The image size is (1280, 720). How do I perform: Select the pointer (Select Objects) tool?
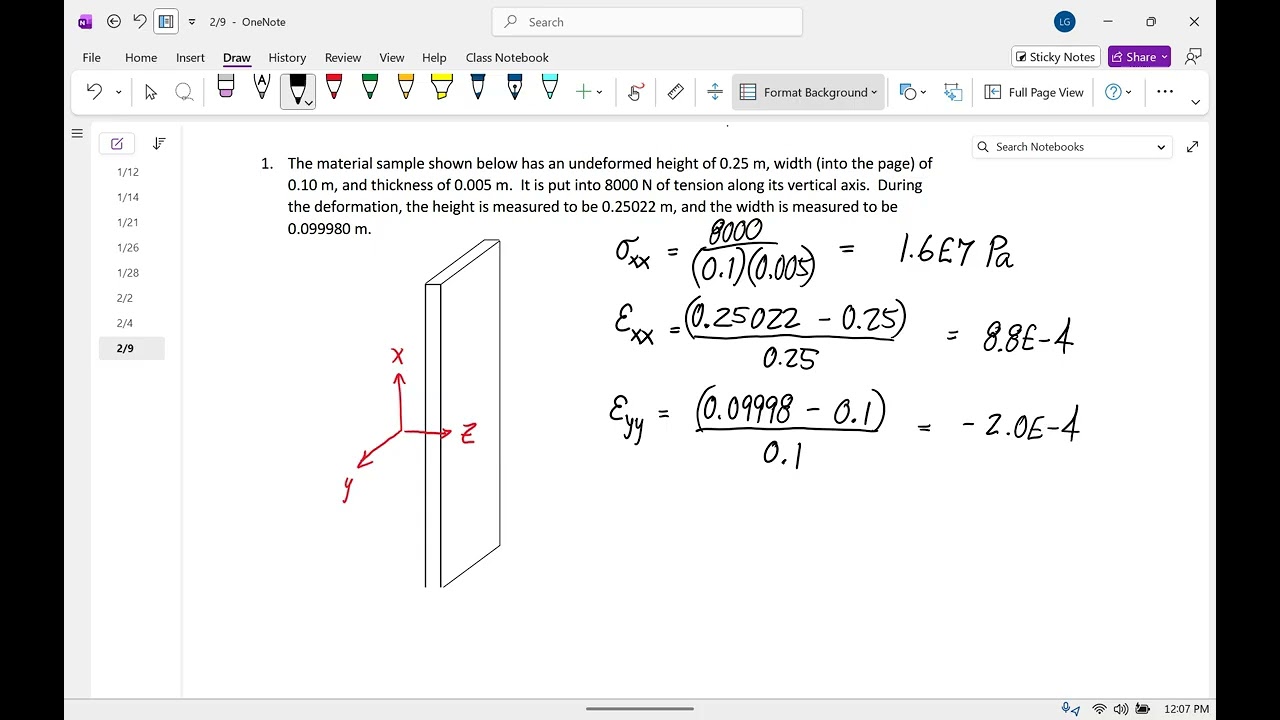(151, 92)
